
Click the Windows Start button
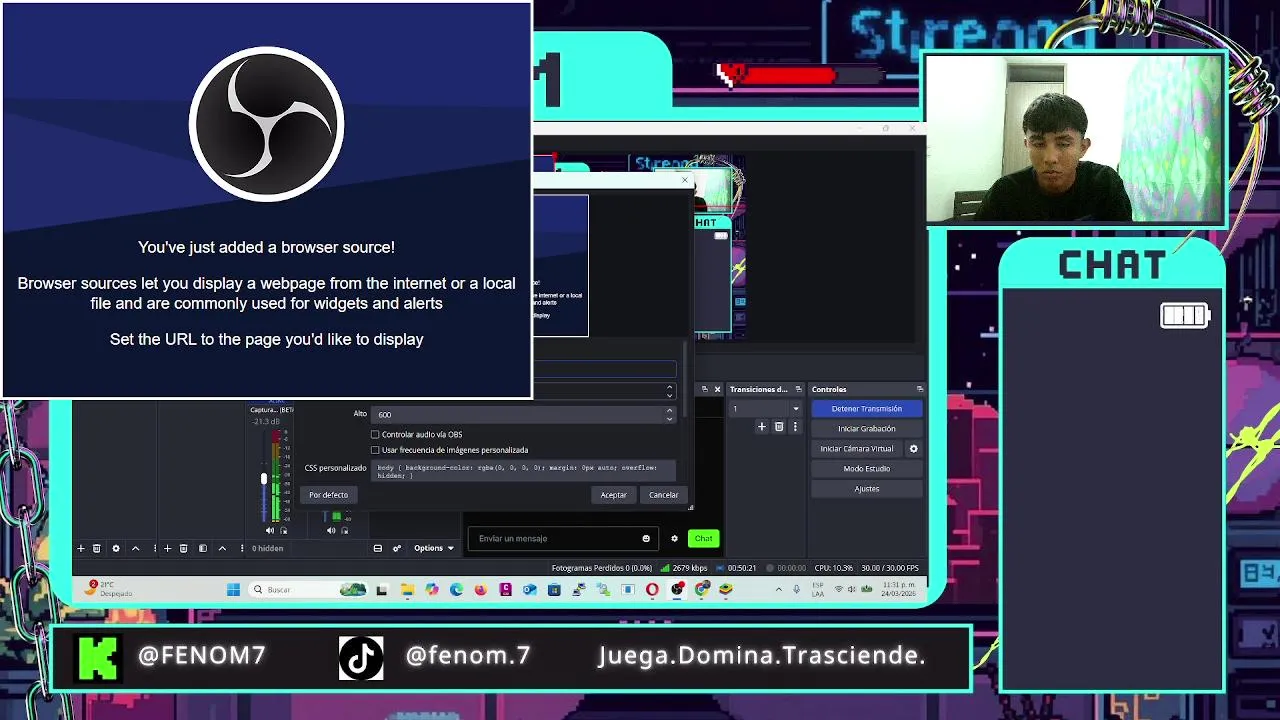pyautogui.click(x=233, y=590)
